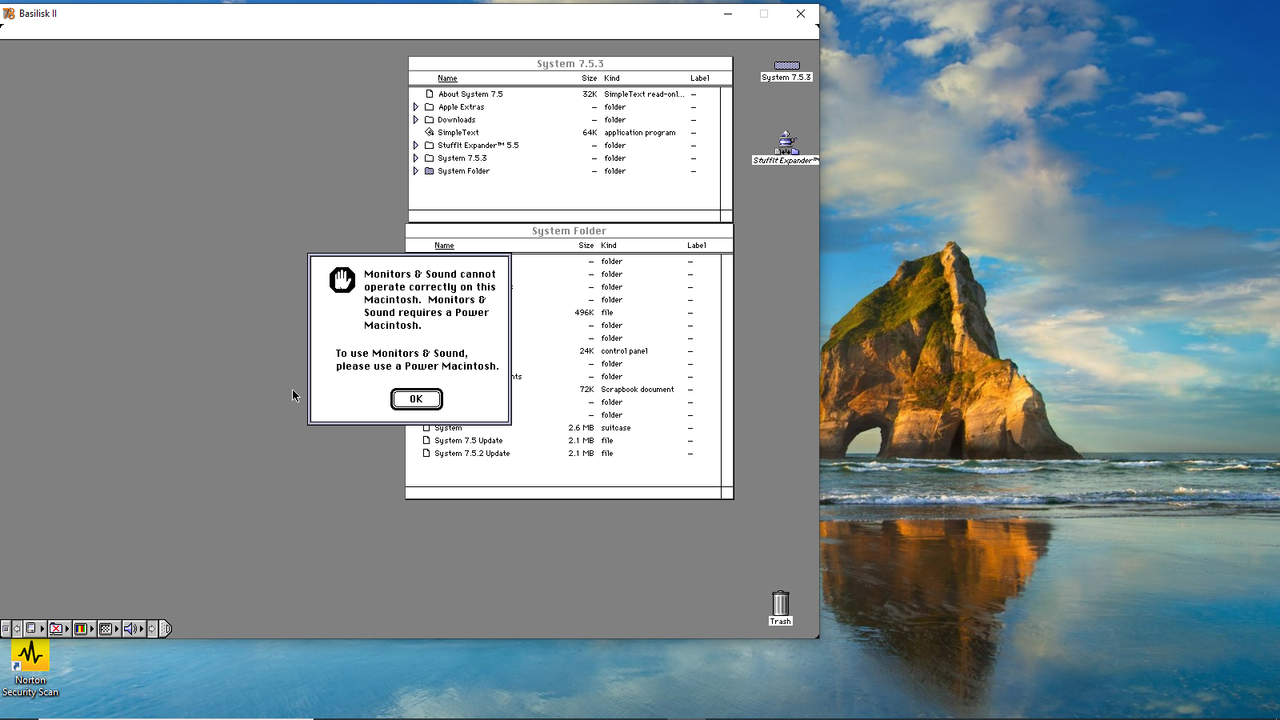This screenshot has width=1280, height=720.
Task: Click the StuffIt Expander desktop alias icon
Action: click(786, 142)
